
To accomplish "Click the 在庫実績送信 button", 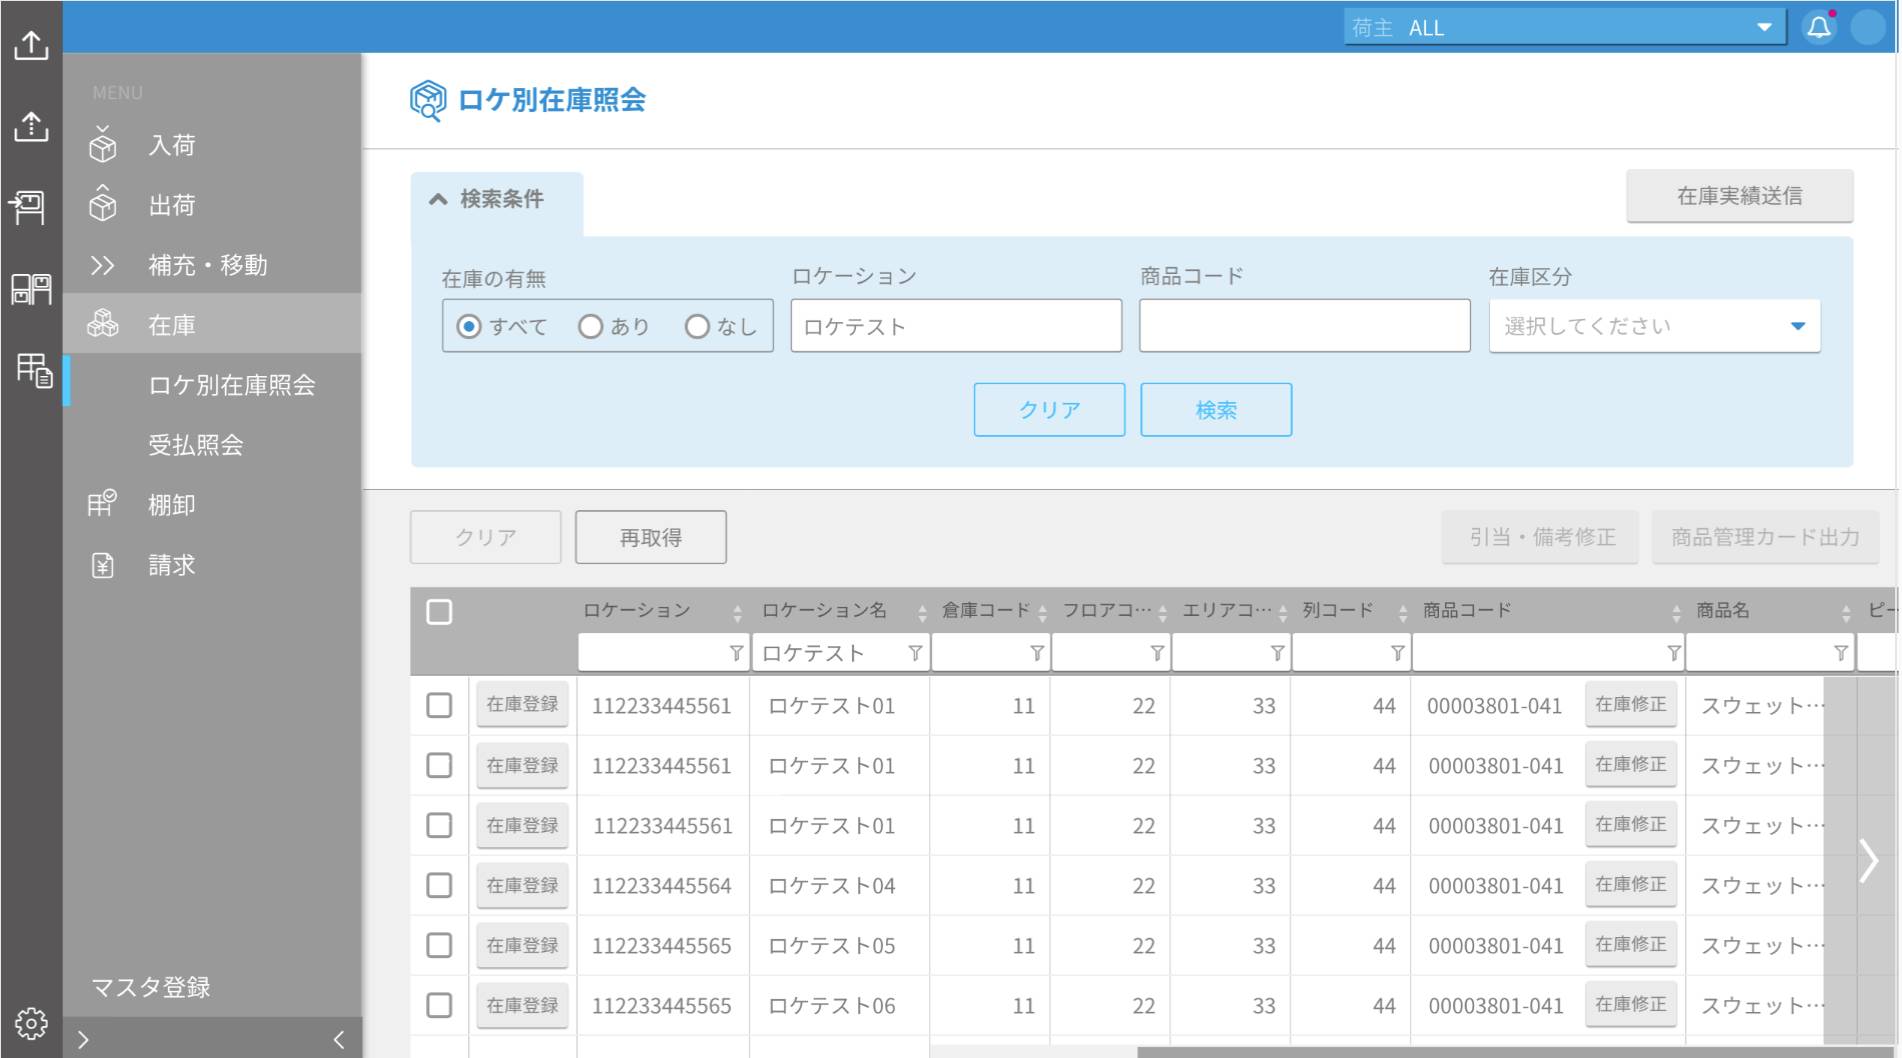I will [1739, 196].
